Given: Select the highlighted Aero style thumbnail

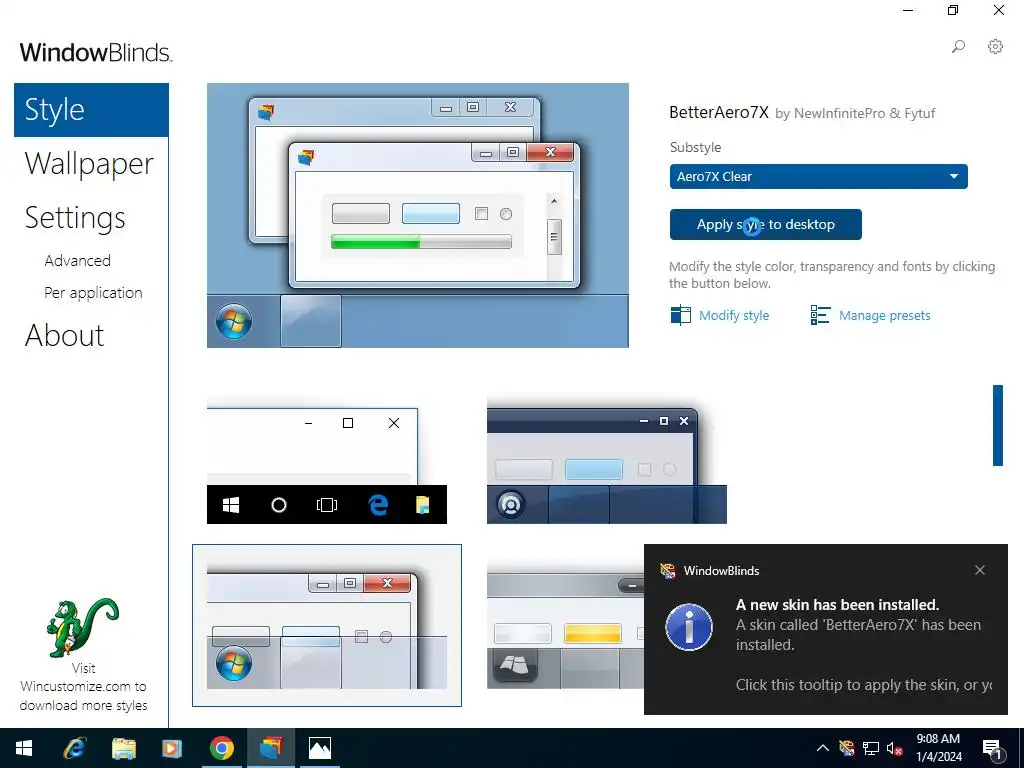Looking at the screenshot, I should 327,626.
